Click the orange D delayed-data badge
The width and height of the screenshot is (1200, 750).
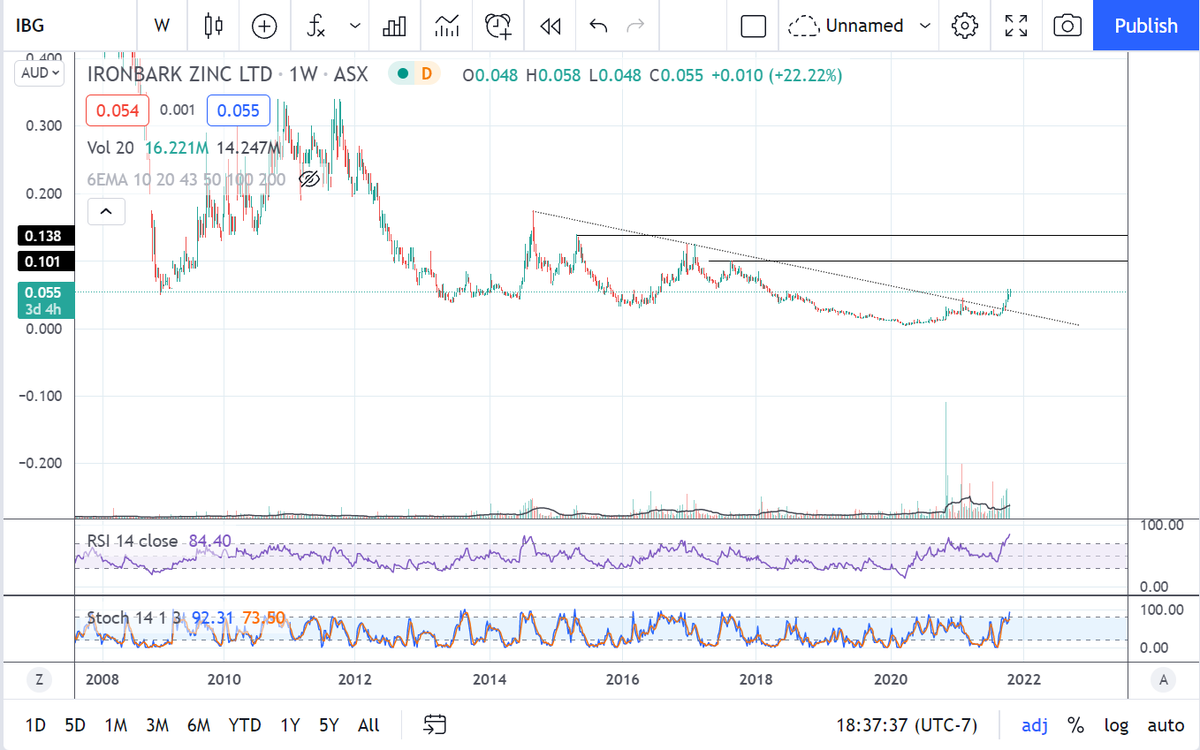pyautogui.click(x=426, y=74)
